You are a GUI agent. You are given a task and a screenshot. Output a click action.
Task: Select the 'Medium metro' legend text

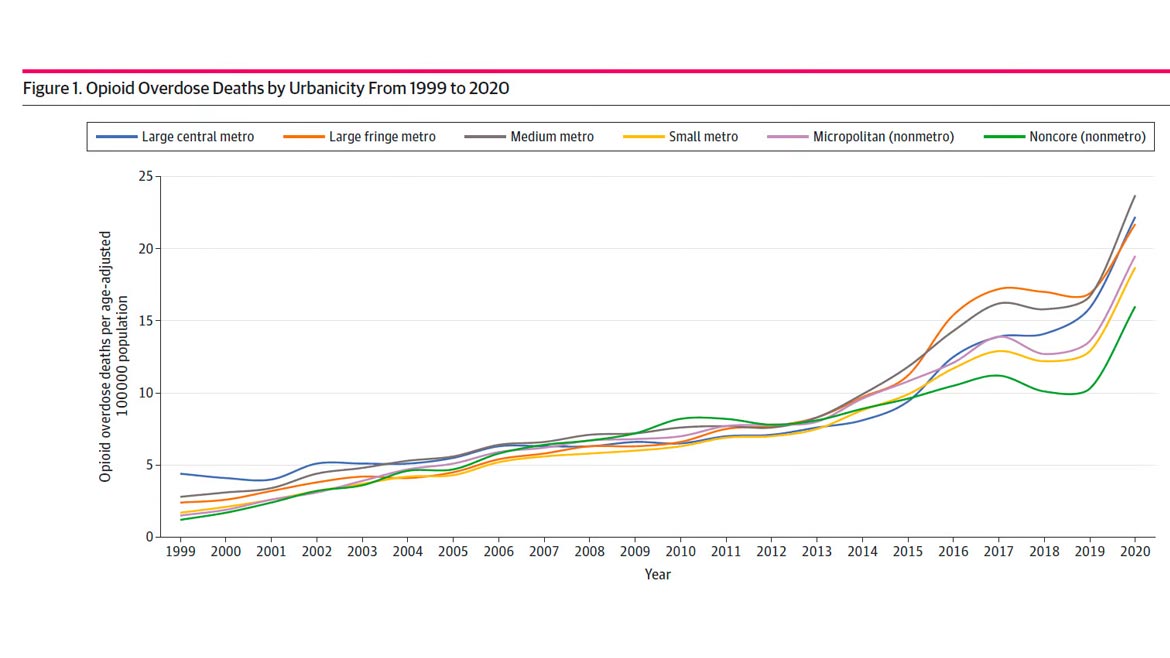point(552,137)
